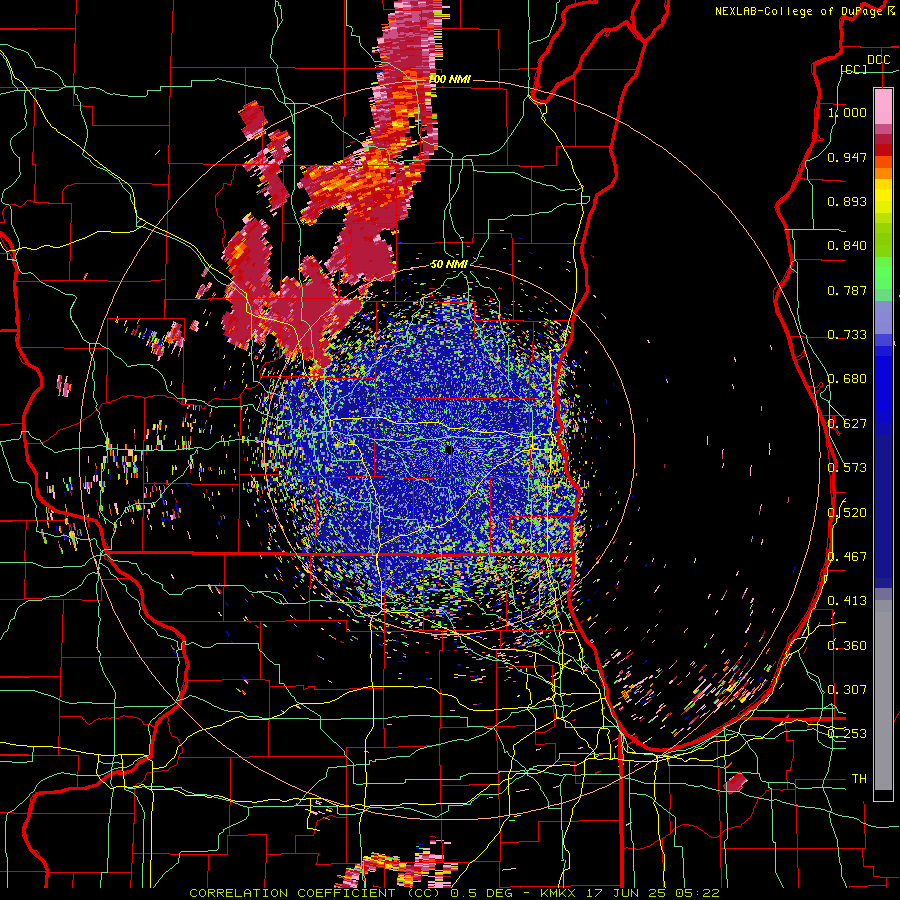Select the 0.573 legend value

pyautogui.click(x=847, y=468)
